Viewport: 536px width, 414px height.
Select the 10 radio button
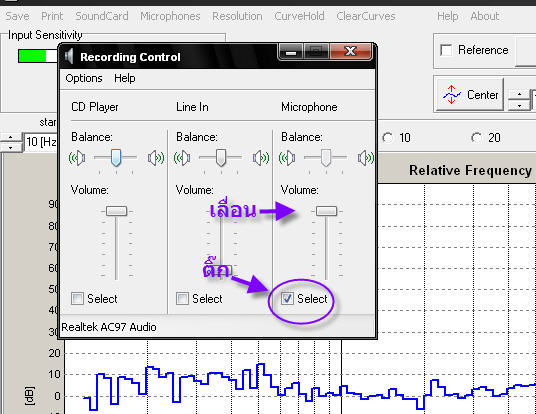point(387,138)
